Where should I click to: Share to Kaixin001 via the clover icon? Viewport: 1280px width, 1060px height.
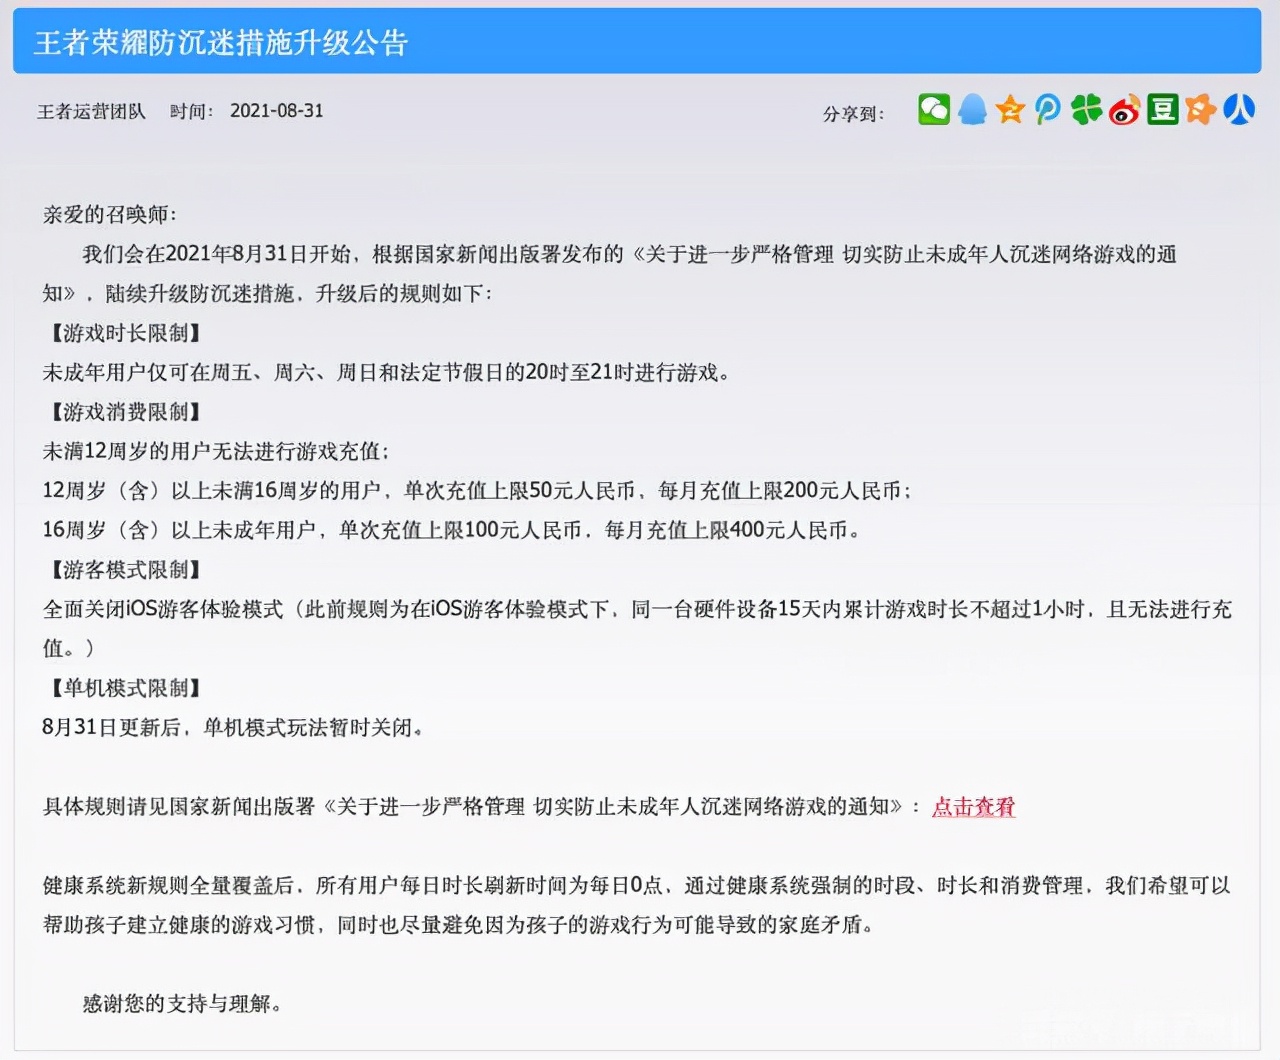[1086, 110]
